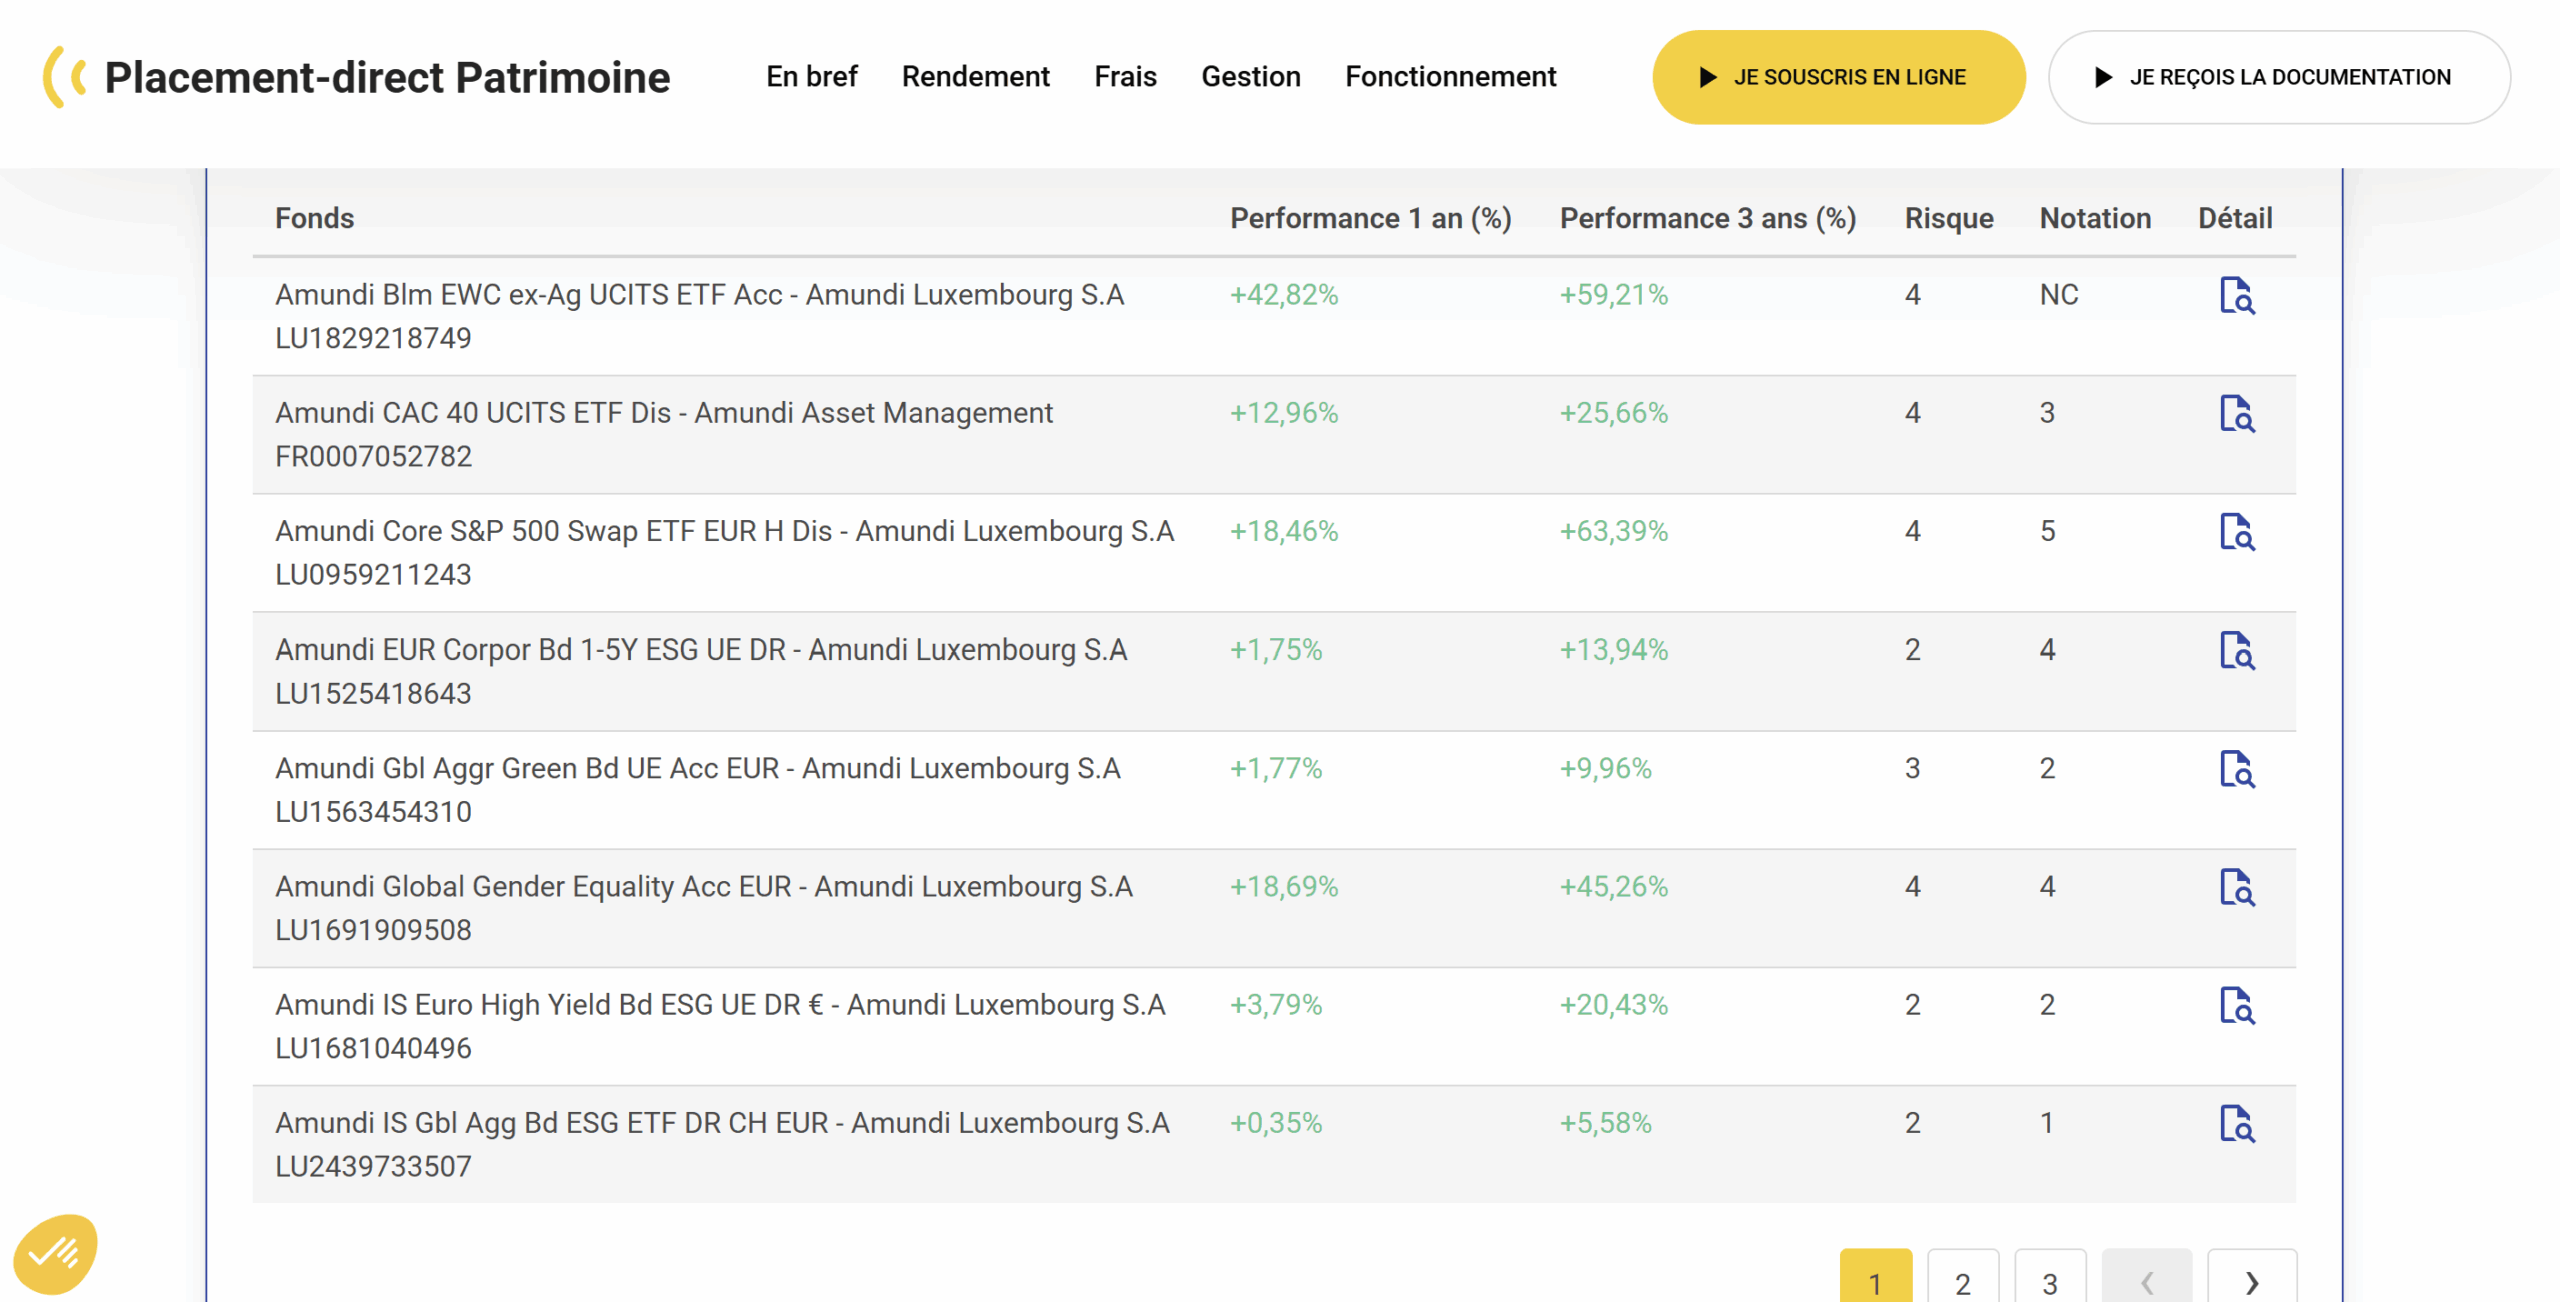Click ISIN code LU1691909508

373,929
